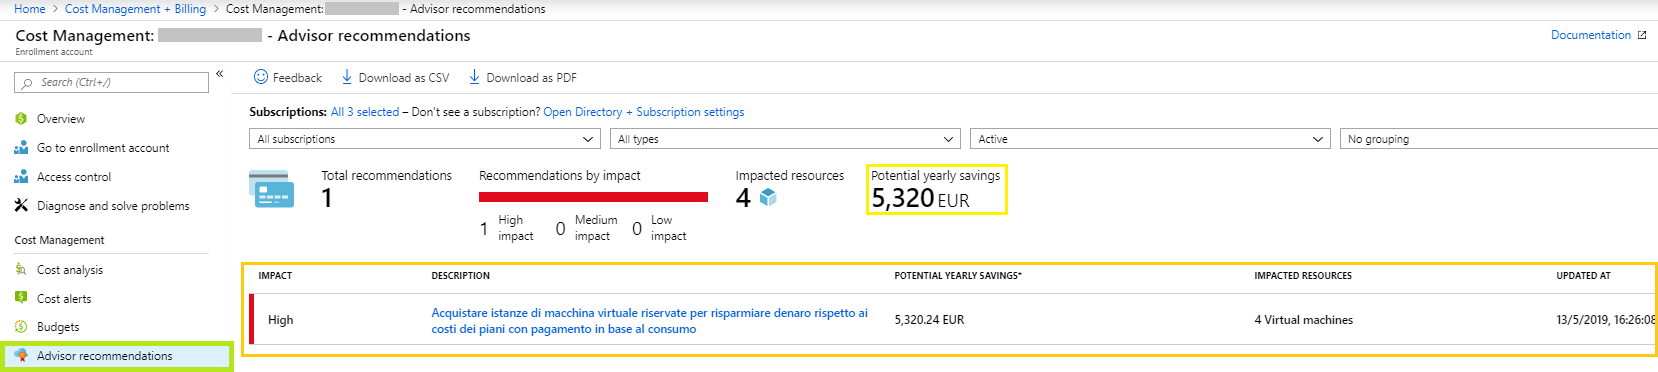Open the Documentation link
Viewport: 1658px width, 372px height.
(1590, 35)
